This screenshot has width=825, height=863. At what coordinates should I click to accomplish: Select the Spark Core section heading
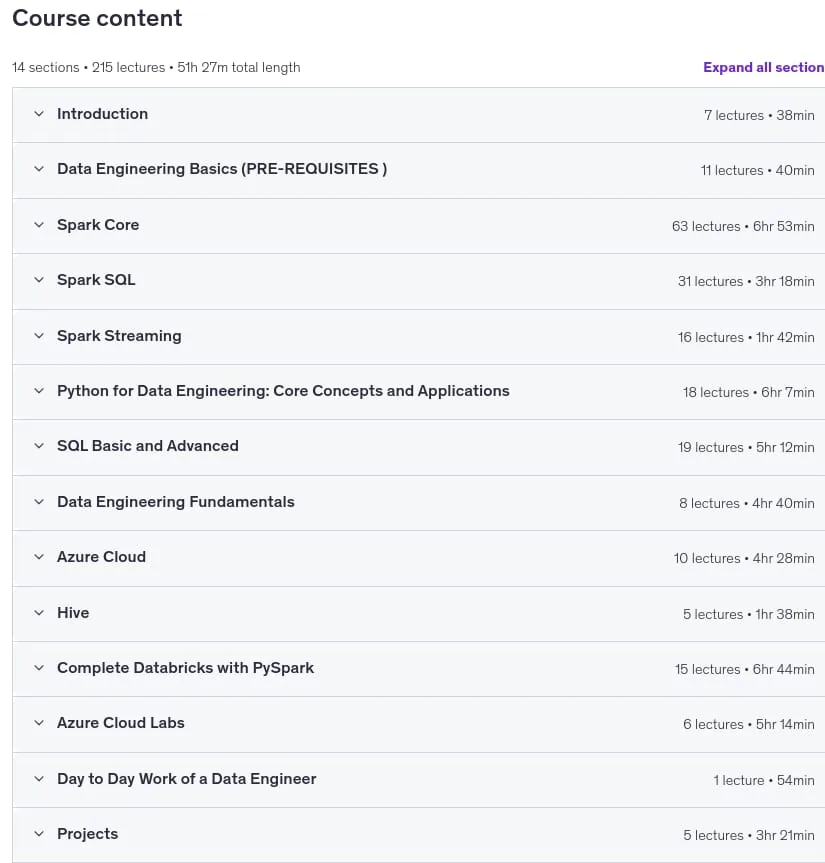[x=98, y=225]
